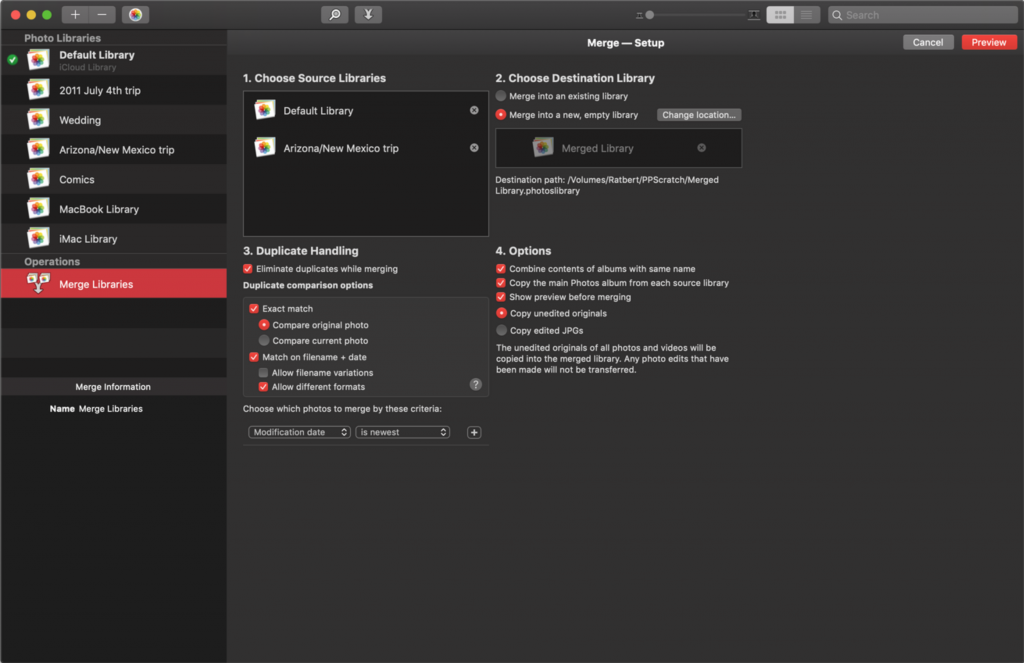
Task: Select Wedding library in sidebar
Action: click(x=80, y=120)
